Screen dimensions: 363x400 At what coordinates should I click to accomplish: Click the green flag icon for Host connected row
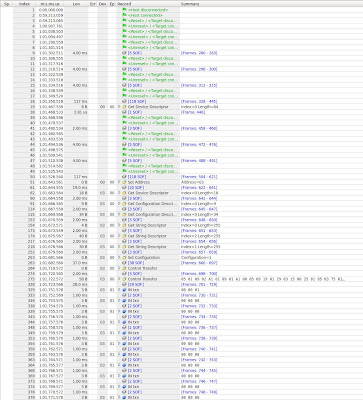tap(124, 15)
